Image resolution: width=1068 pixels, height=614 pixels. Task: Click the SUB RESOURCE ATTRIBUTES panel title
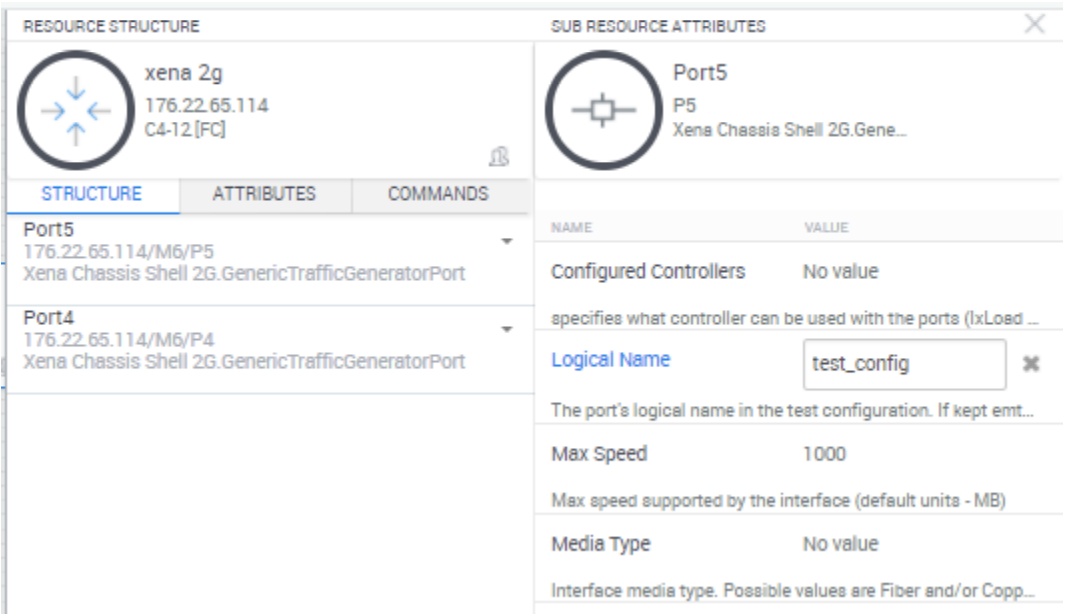pyautogui.click(x=658, y=27)
